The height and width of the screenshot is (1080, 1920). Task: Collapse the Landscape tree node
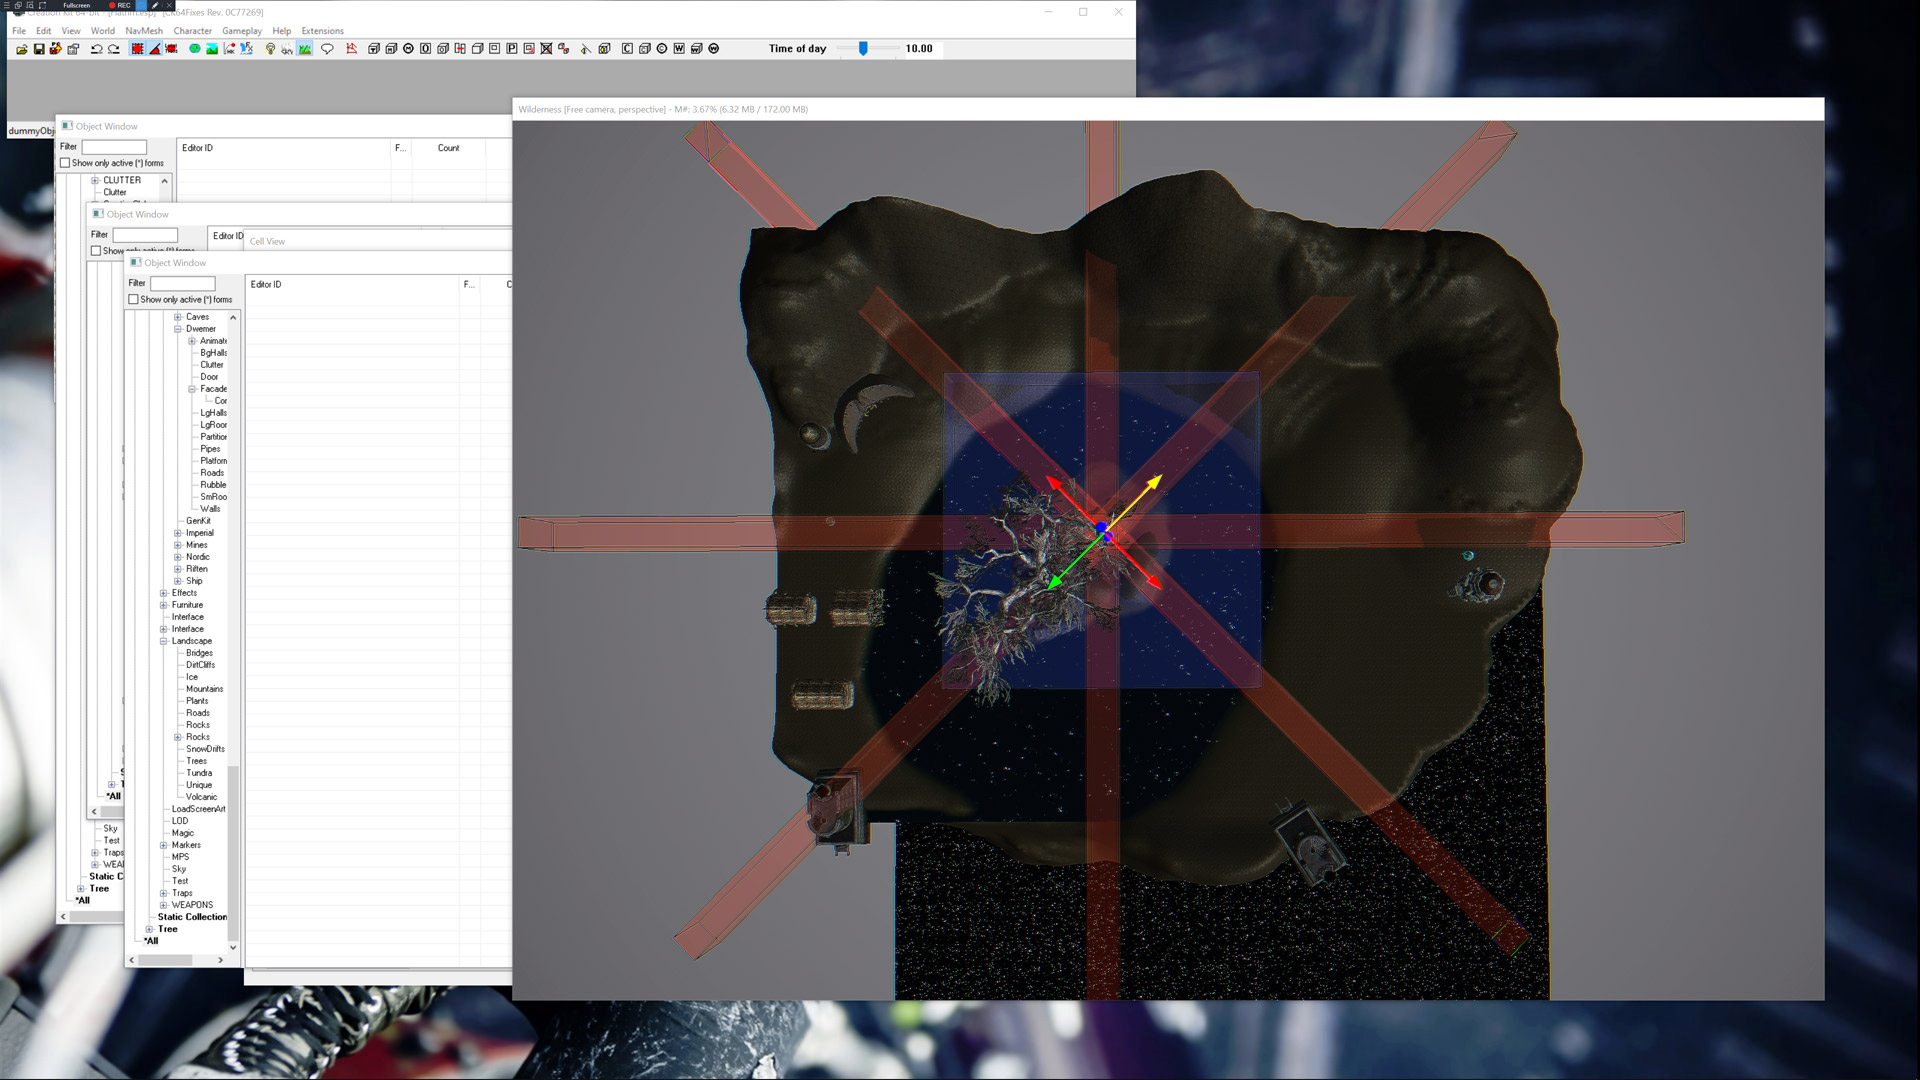pyautogui.click(x=164, y=641)
